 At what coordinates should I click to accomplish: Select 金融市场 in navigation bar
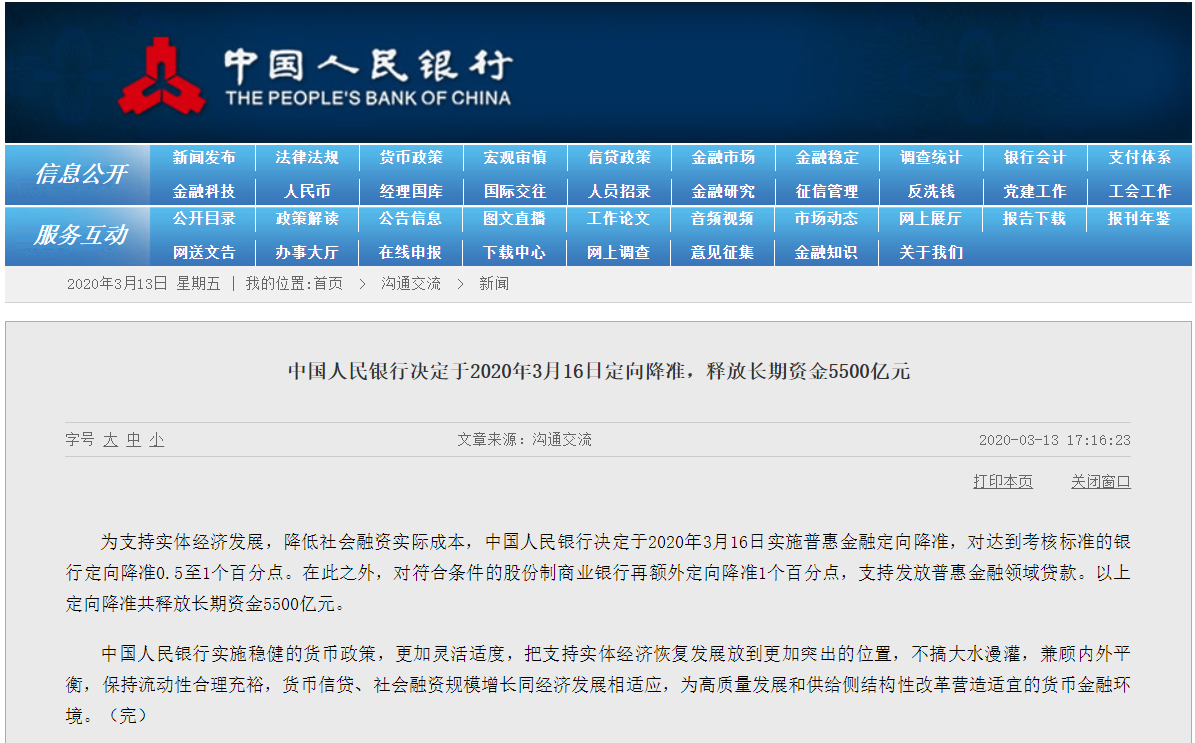[x=723, y=158]
